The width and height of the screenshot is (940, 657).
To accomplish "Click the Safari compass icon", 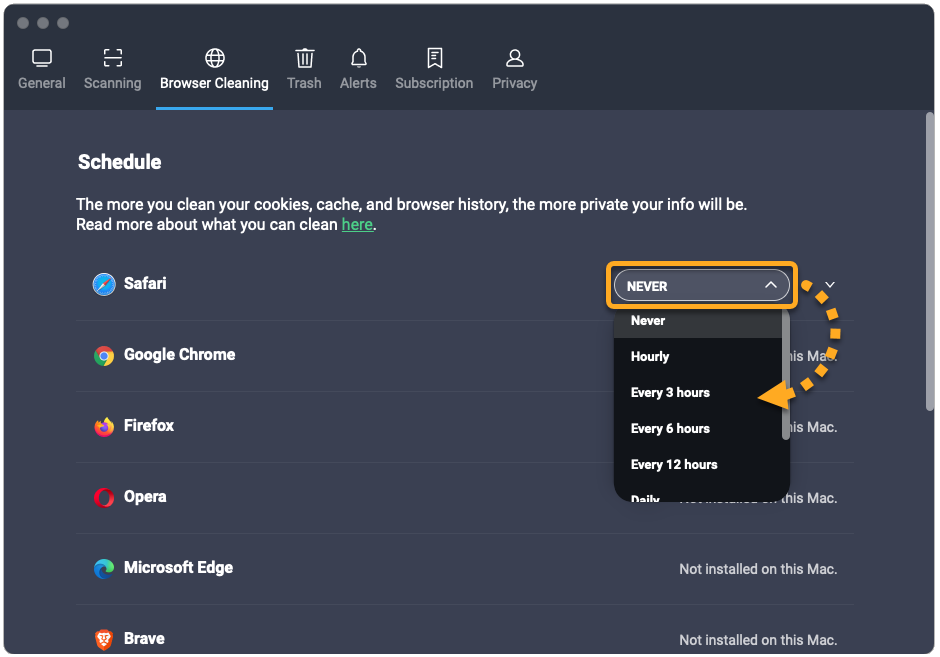I will point(104,285).
